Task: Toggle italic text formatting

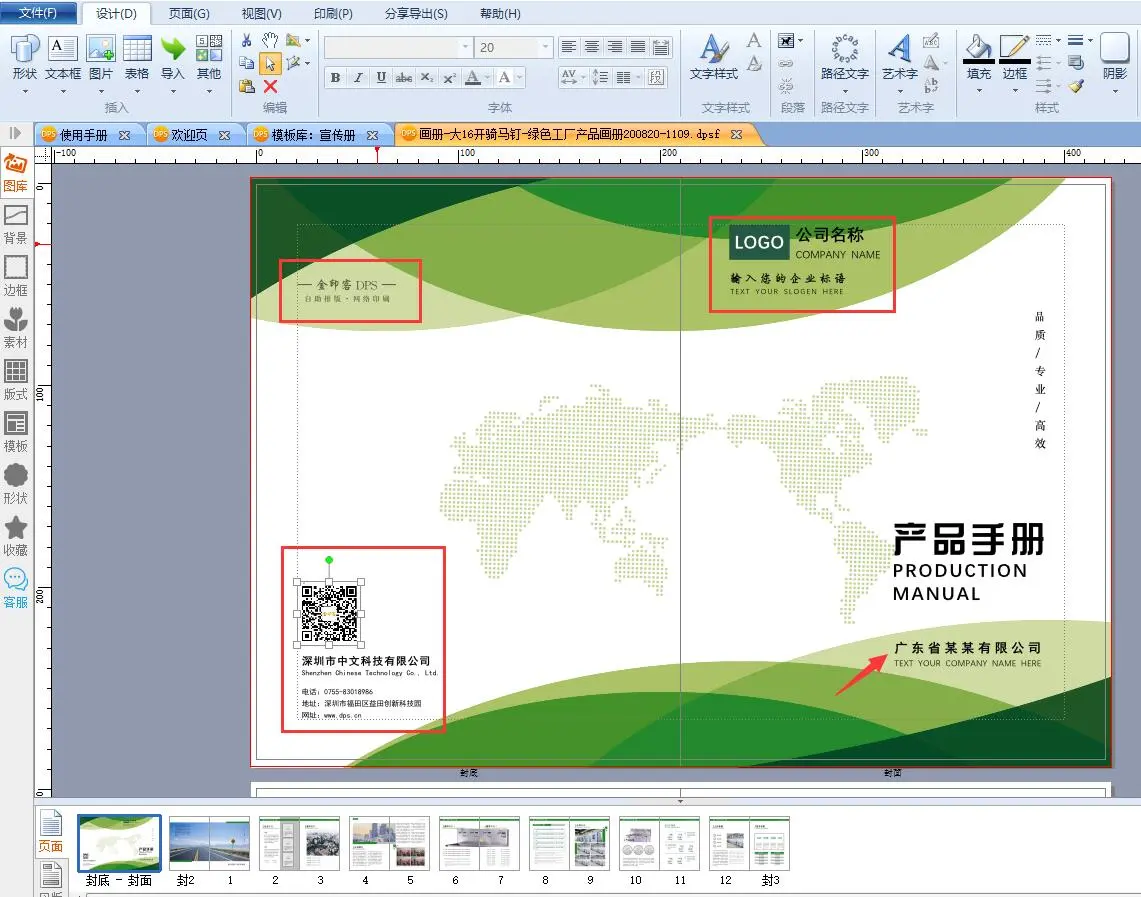Action: point(358,78)
